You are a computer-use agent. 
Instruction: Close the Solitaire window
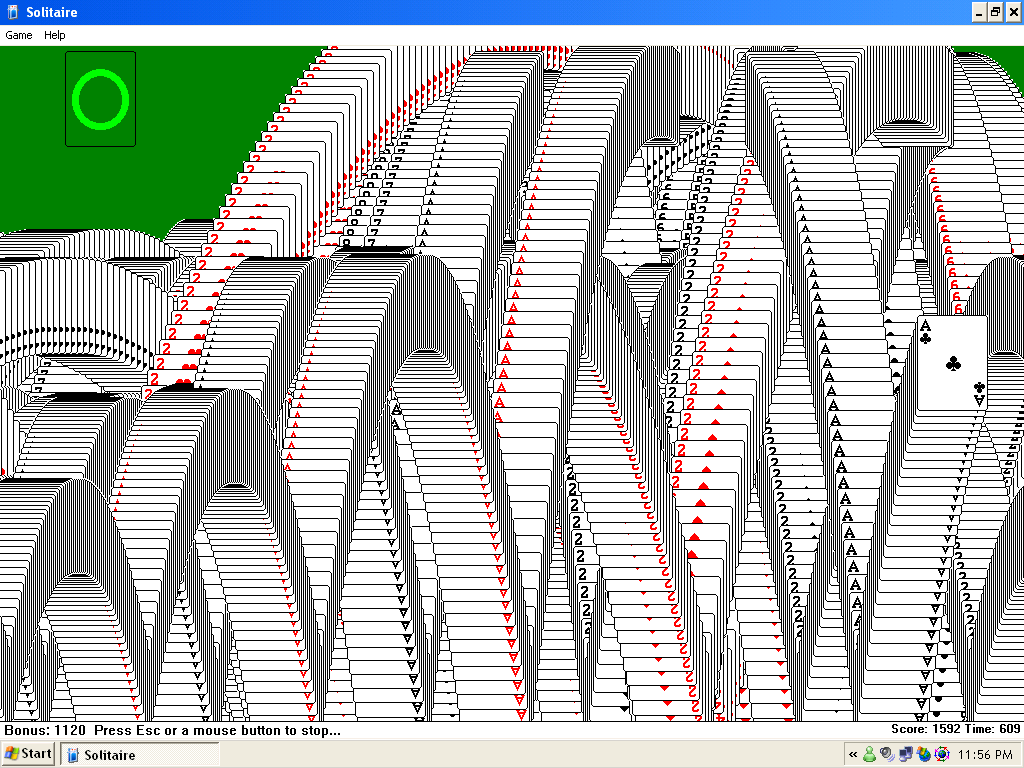1014,12
